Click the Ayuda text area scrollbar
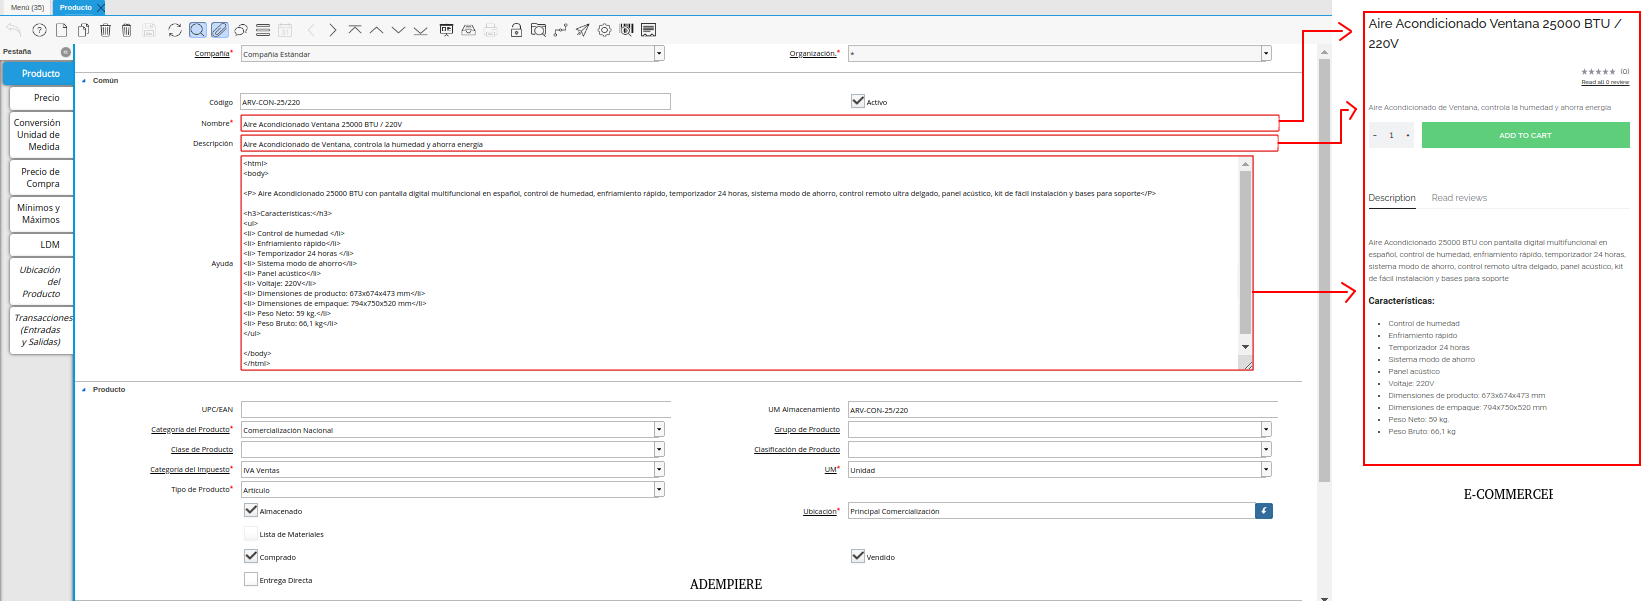This screenshot has height=602, width=1643. [x=1245, y=254]
